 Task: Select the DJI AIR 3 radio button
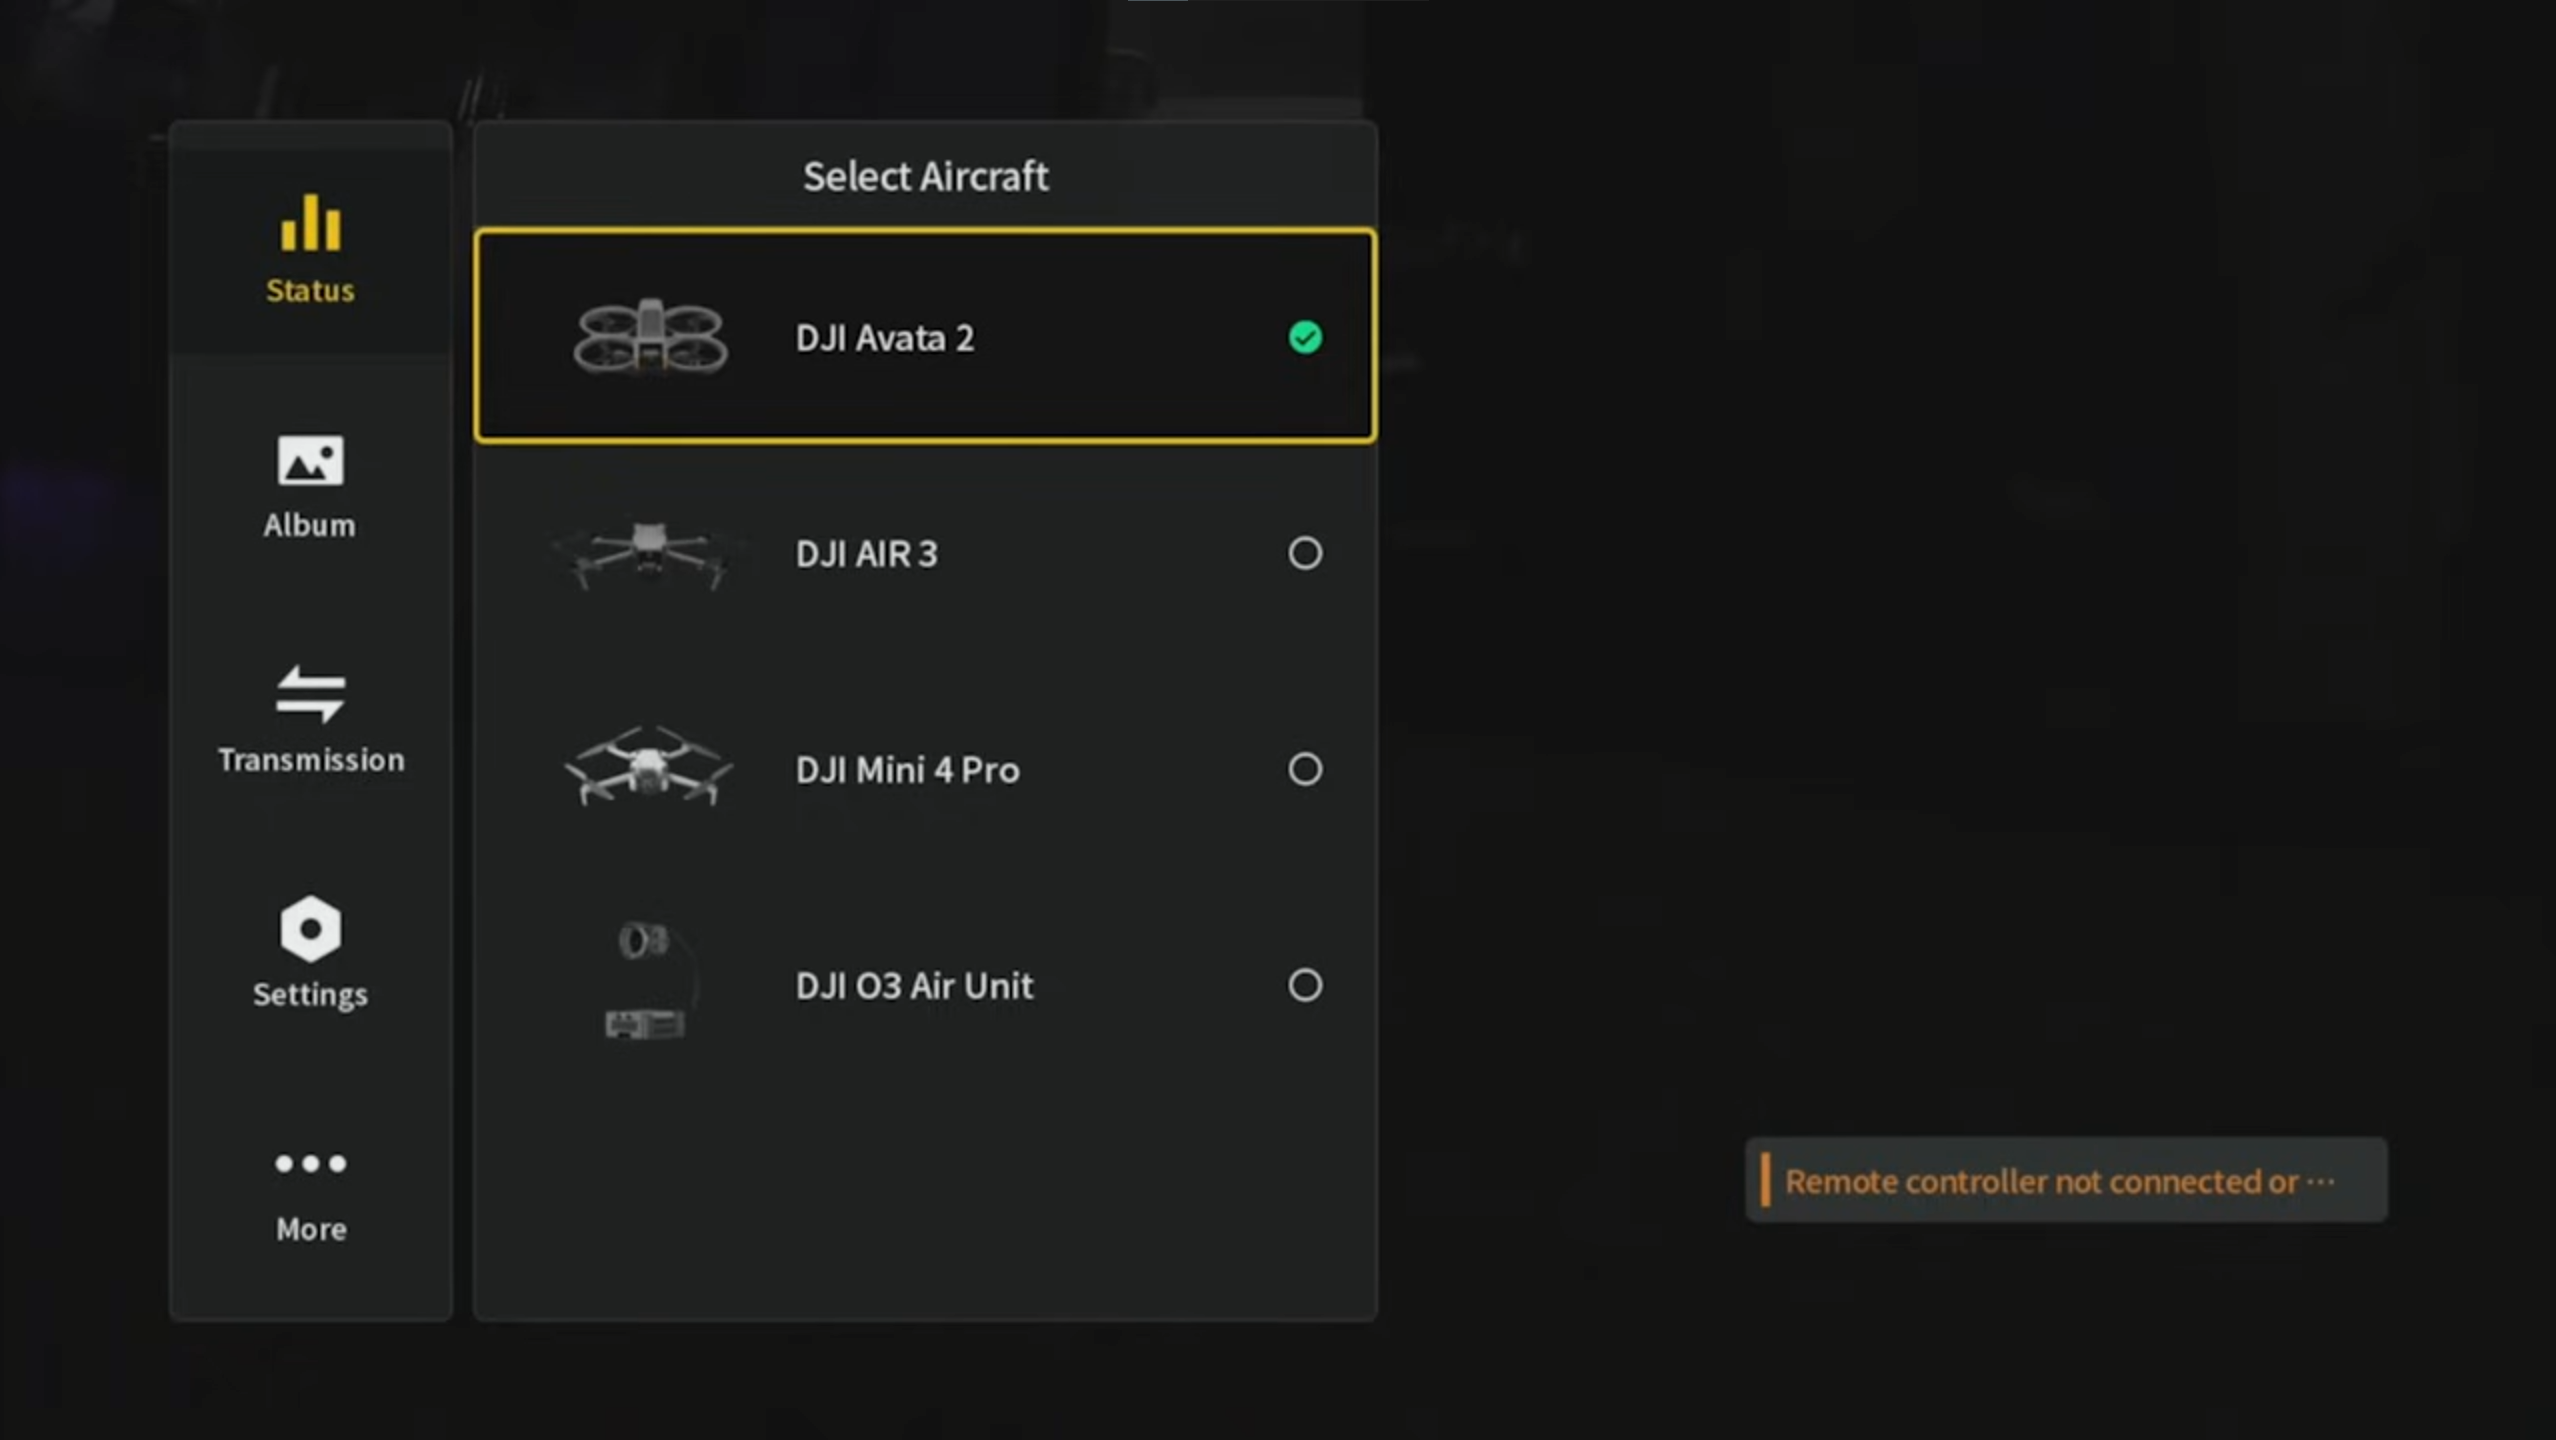[x=1304, y=553]
